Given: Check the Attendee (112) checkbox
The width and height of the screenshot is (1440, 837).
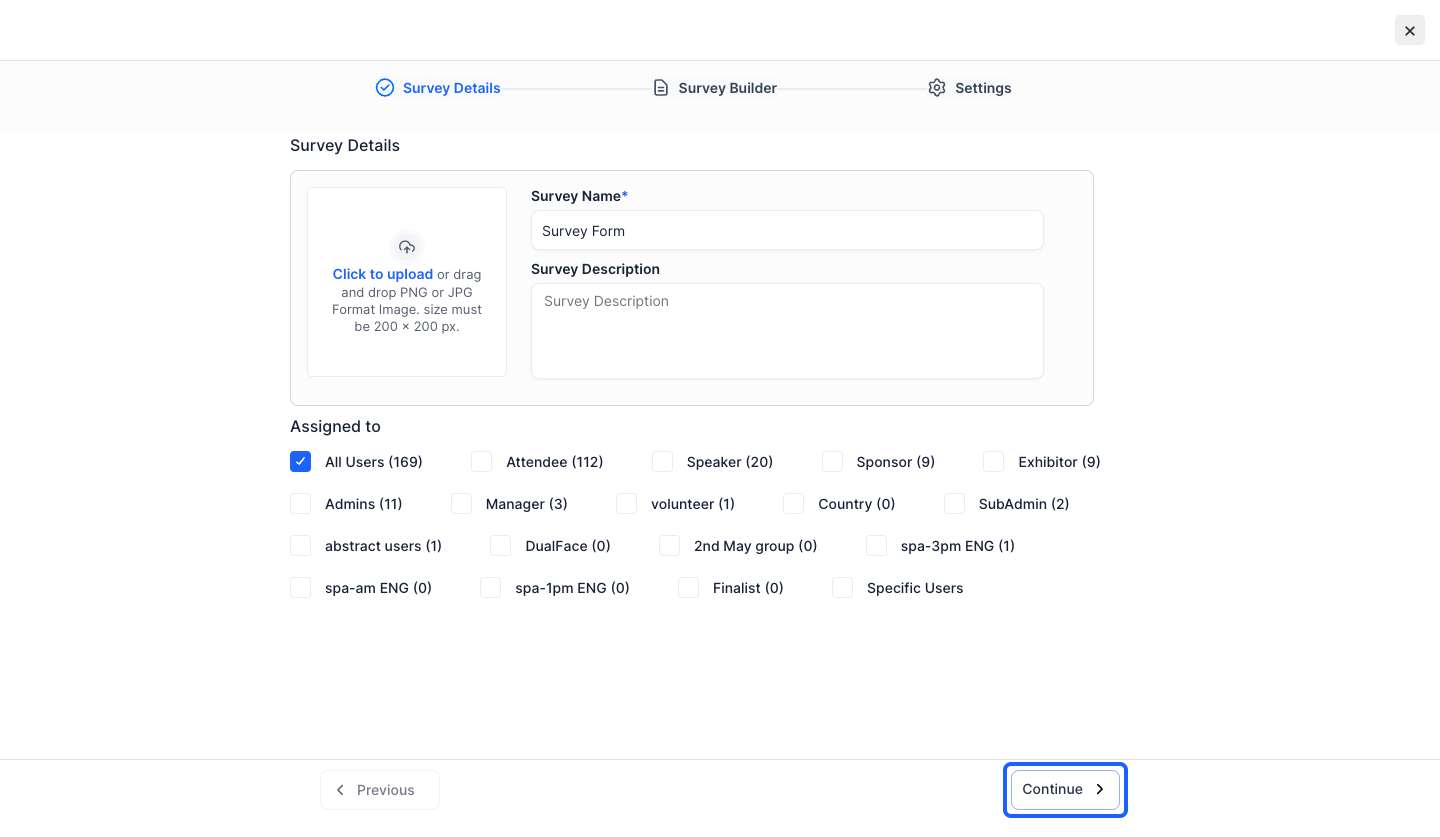Looking at the screenshot, I should (x=482, y=462).
